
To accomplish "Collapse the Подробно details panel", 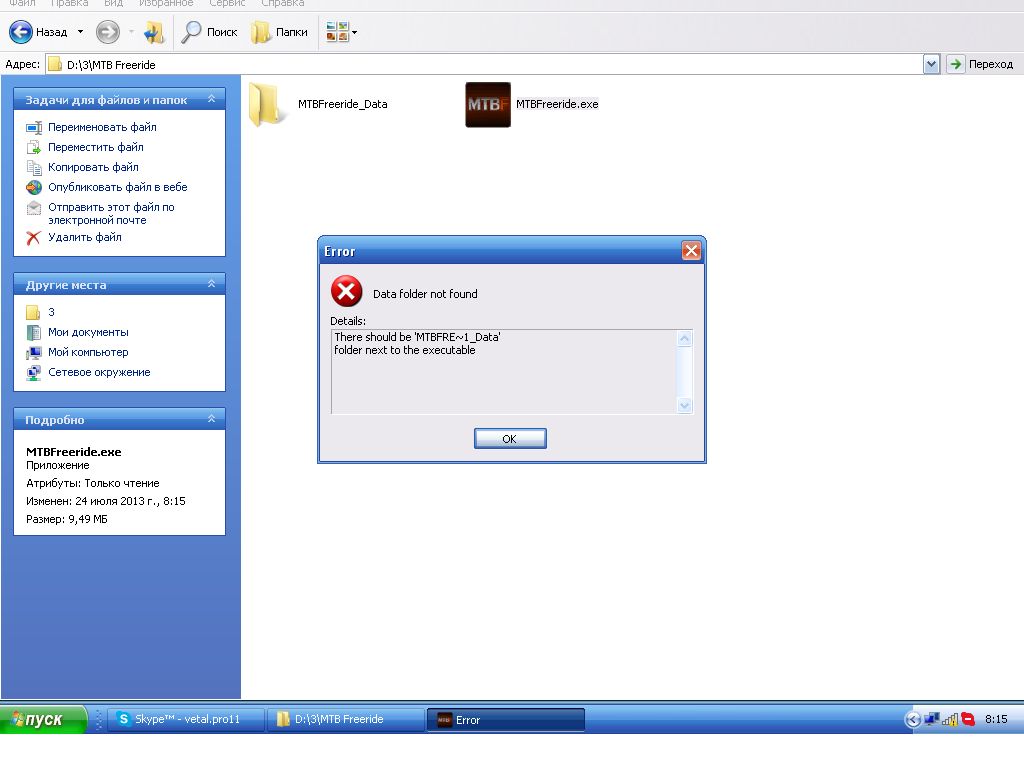I will (x=212, y=419).
